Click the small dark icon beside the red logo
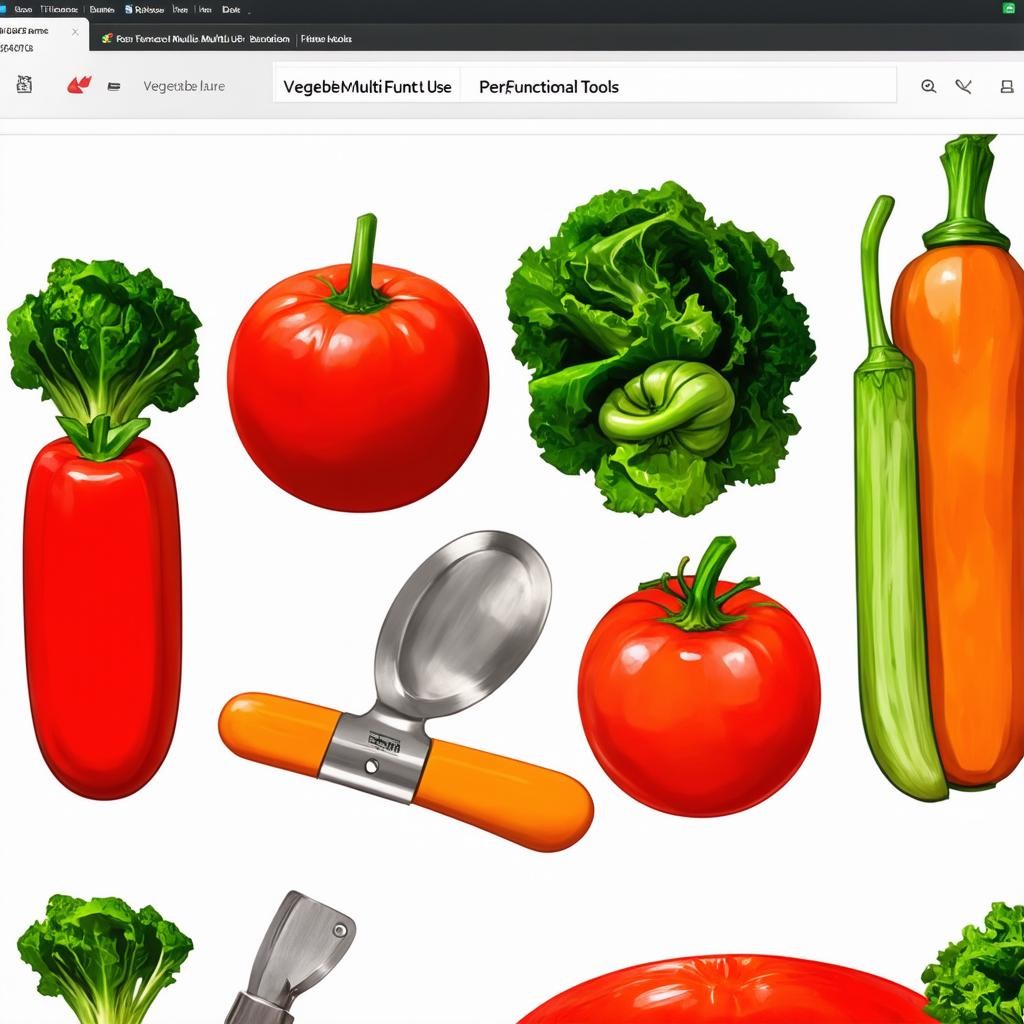 pyautogui.click(x=113, y=87)
